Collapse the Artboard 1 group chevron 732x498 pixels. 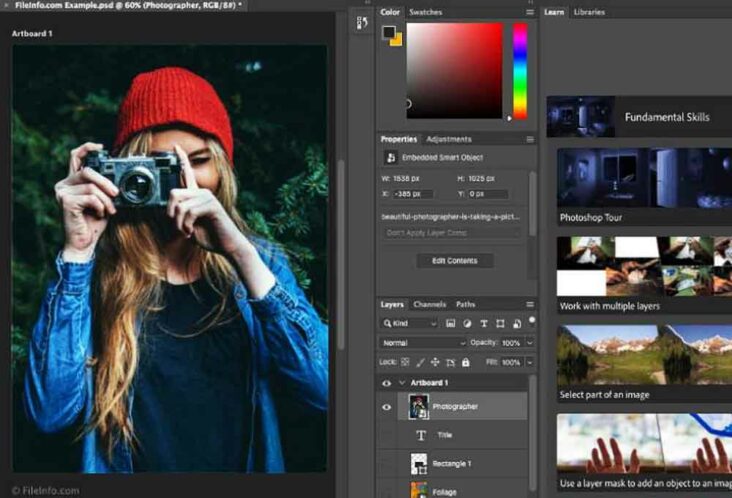point(402,383)
